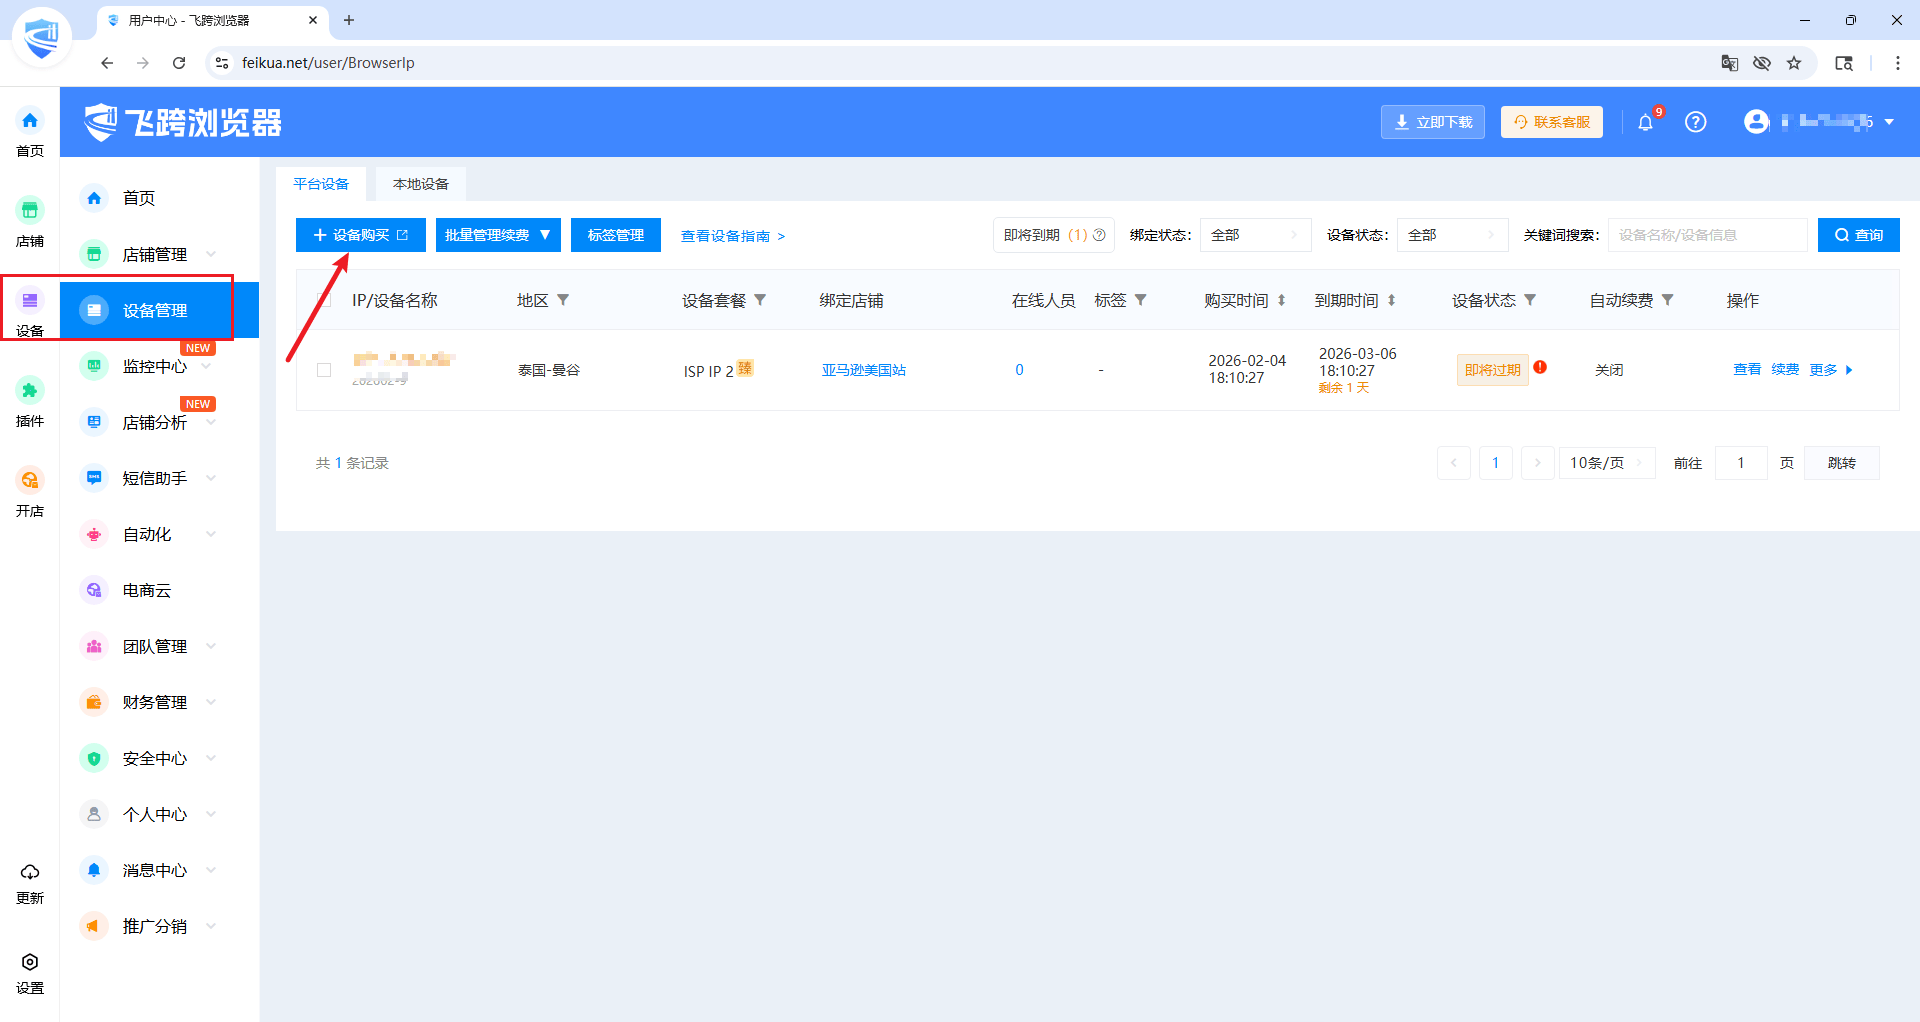Screen dimensions: 1920x1022
Task: Click the 关键词搜索 input field
Action: [x=1707, y=235]
